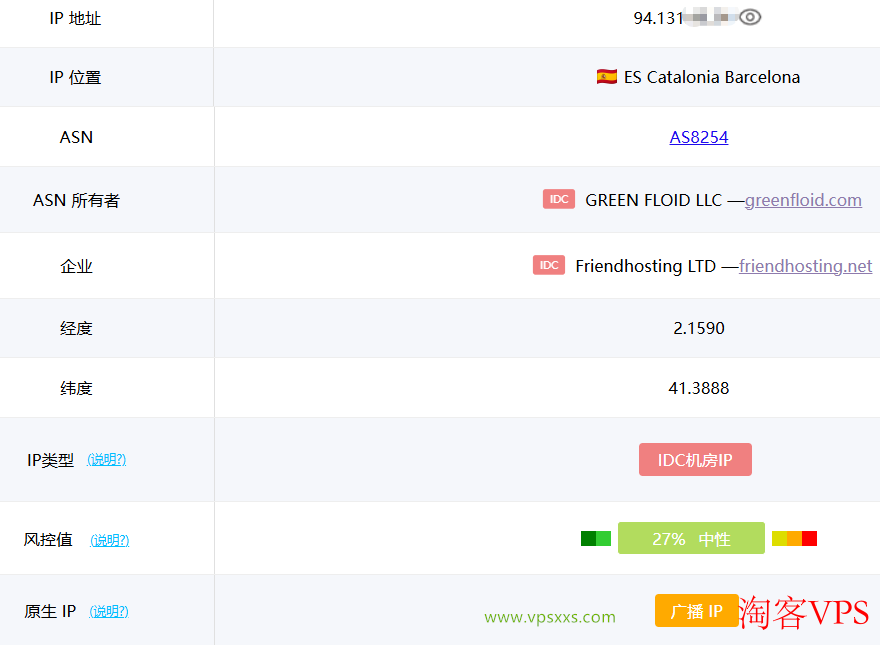Click the green low-risk color blocks
This screenshot has height=645, width=880.
(x=595, y=538)
